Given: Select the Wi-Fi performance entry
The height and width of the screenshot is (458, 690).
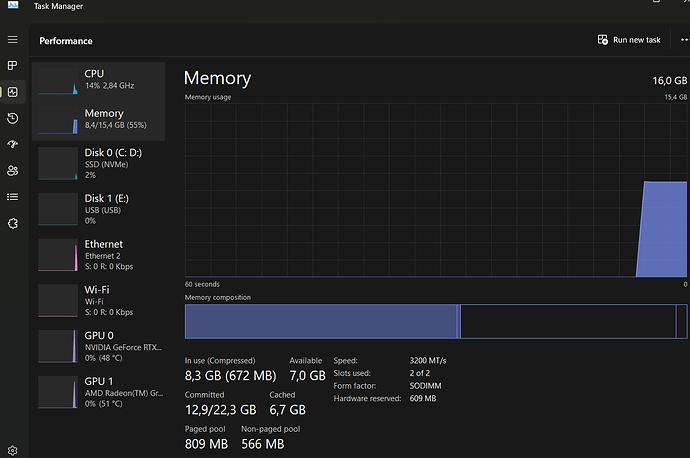Looking at the screenshot, I should pyautogui.click(x=98, y=299).
